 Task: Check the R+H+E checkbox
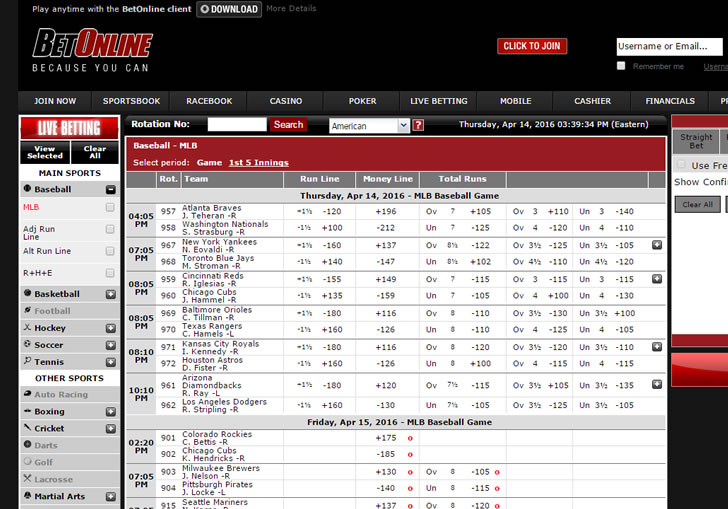click(110, 273)
